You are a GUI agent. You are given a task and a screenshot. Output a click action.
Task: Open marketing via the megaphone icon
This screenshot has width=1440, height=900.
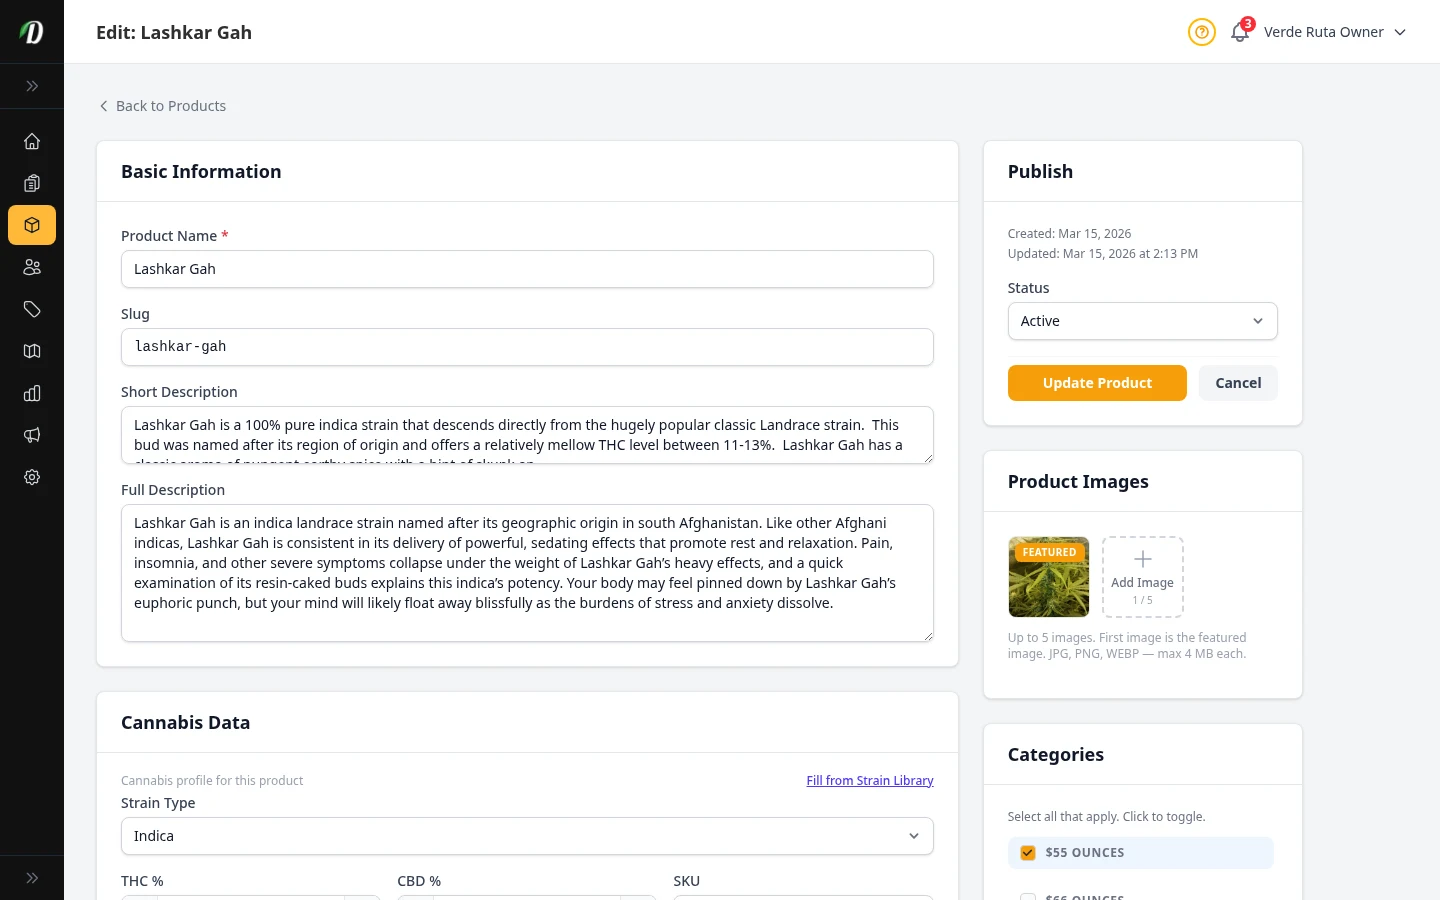coord(32,435)
